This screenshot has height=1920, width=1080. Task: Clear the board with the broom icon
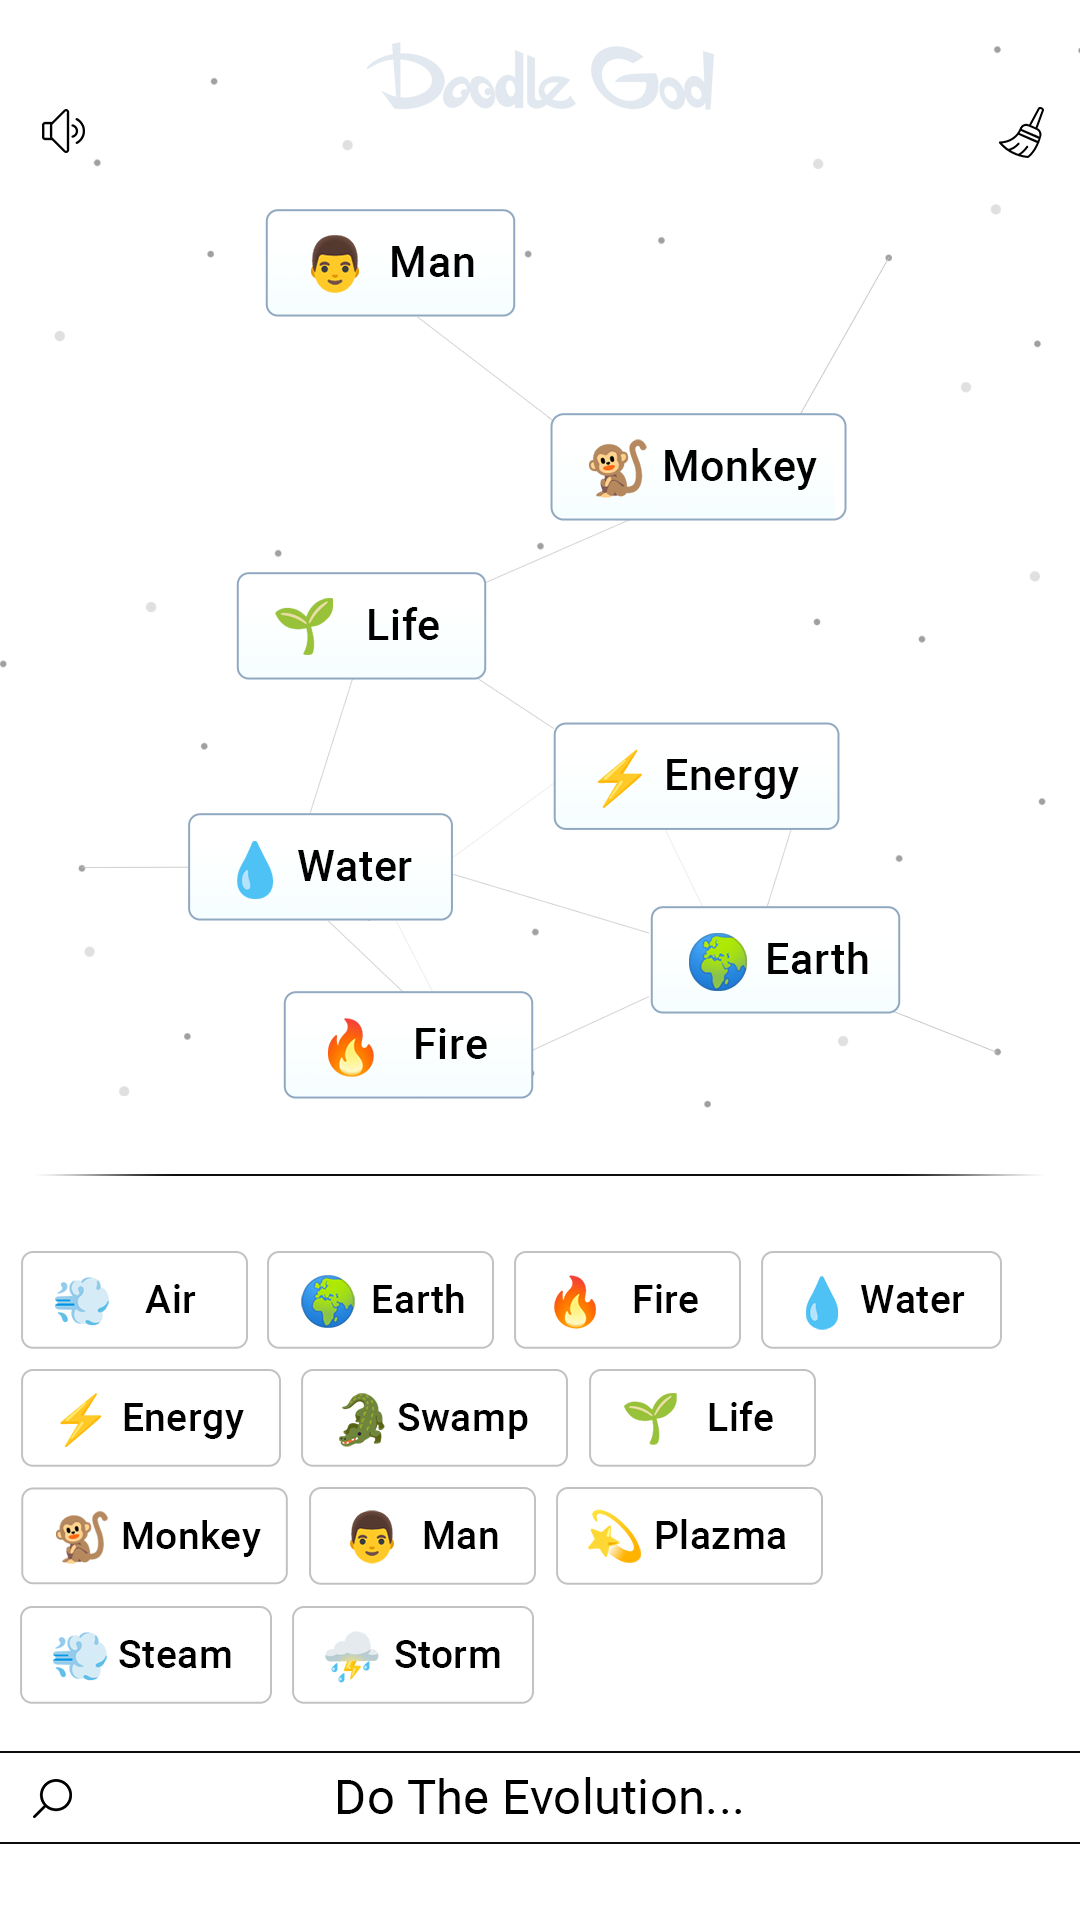coord(1023,133)
